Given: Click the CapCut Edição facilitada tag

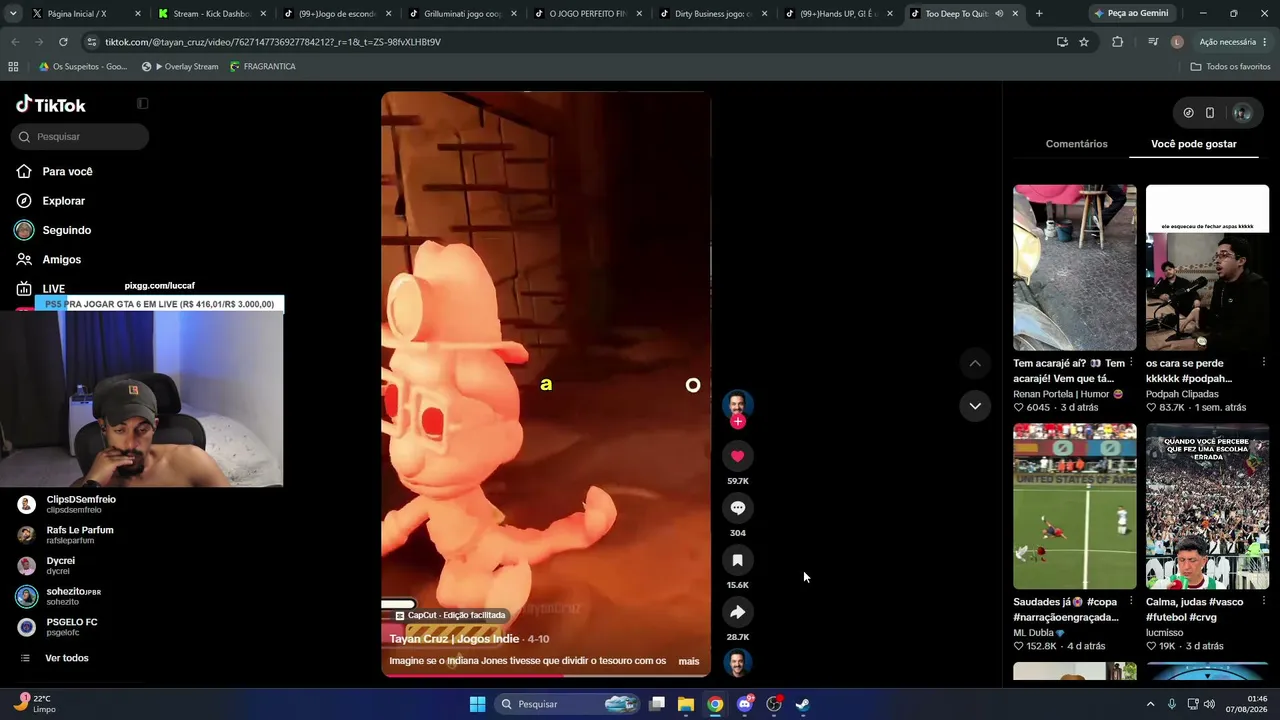Looking at the screenshot, I should click(450, 615).
